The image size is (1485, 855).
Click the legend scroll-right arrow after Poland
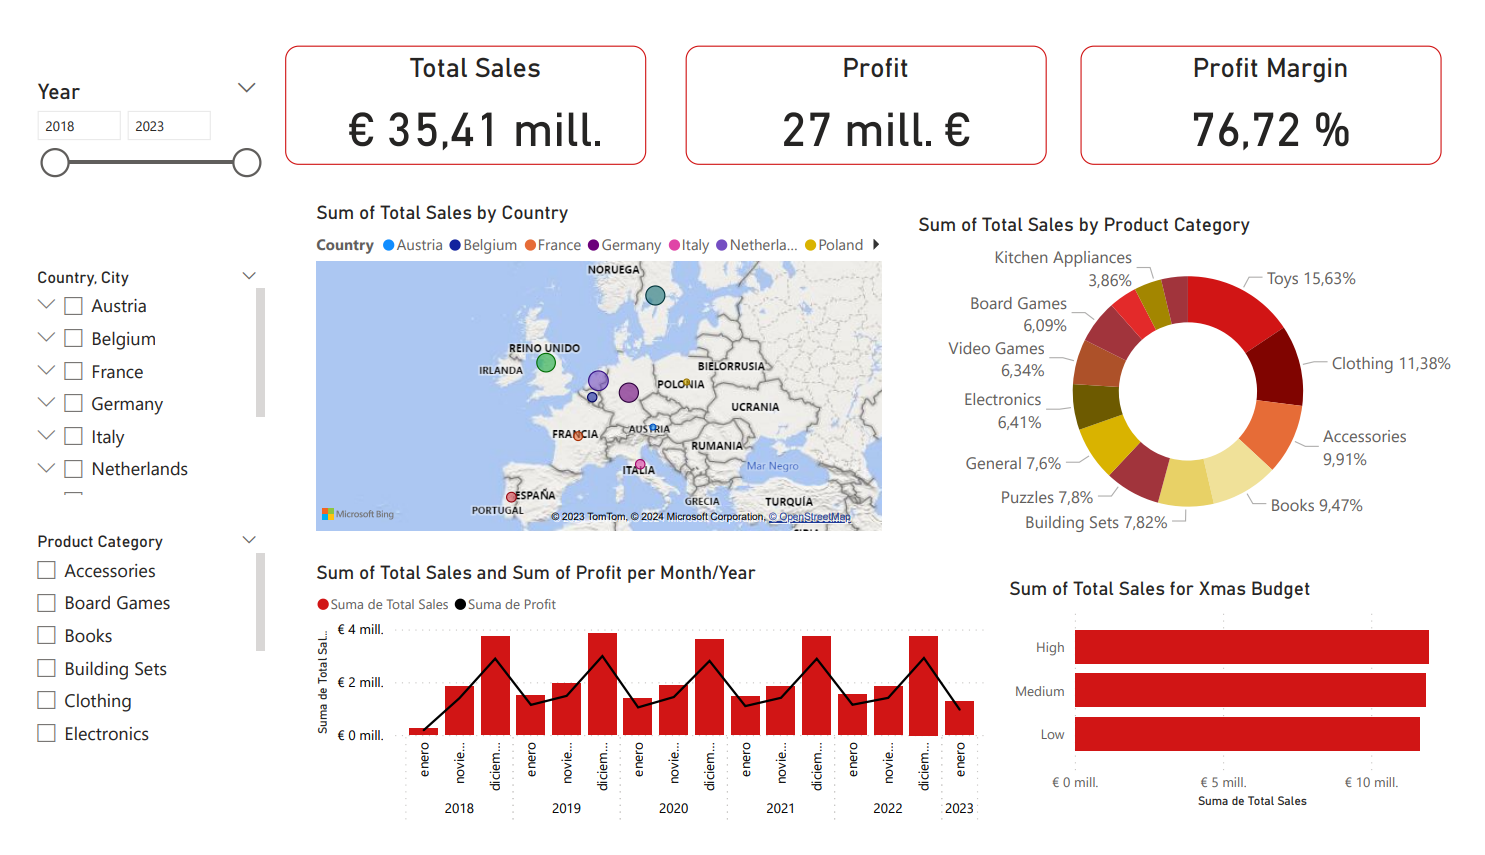click(x=876, y=245)
